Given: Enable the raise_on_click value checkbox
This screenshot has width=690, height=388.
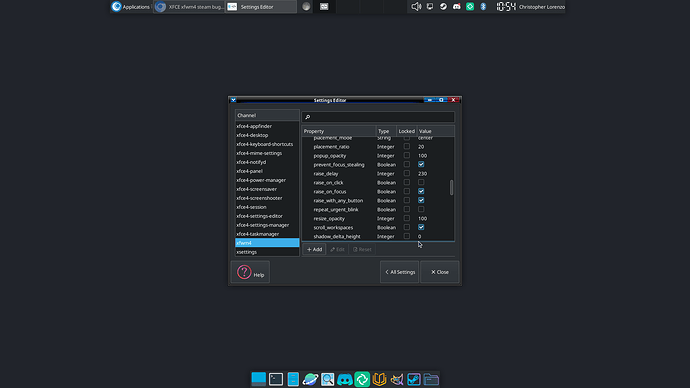Looking at the screenshot, I should click(x=421, y=183).
